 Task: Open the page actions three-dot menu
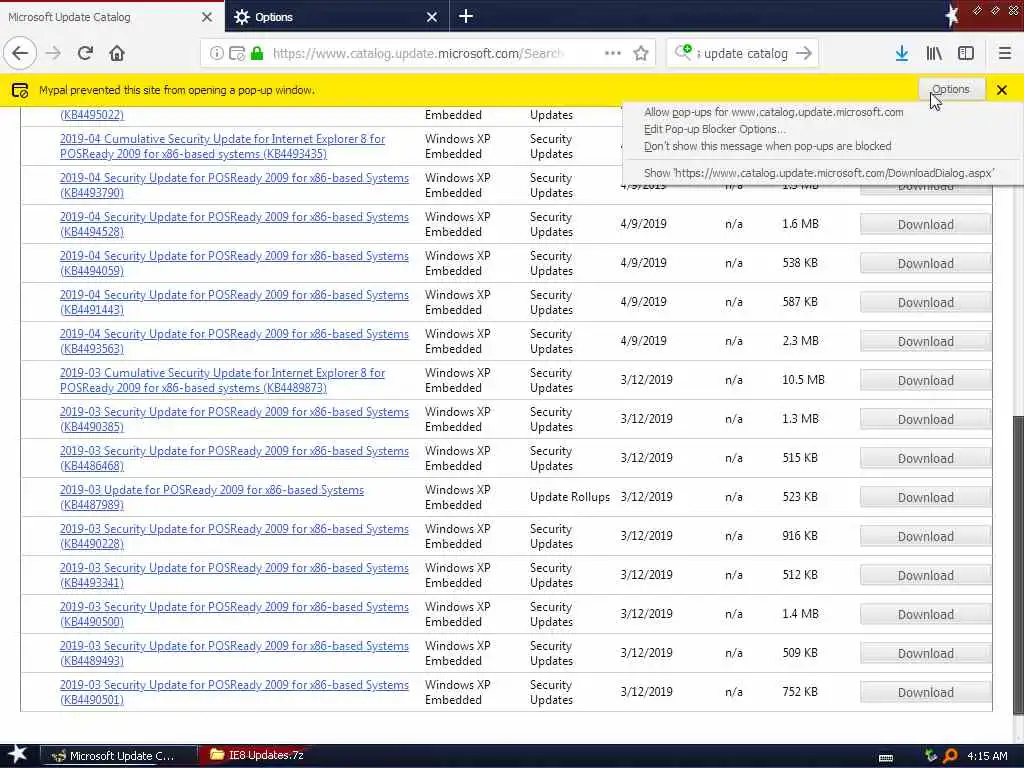point(613,53)
